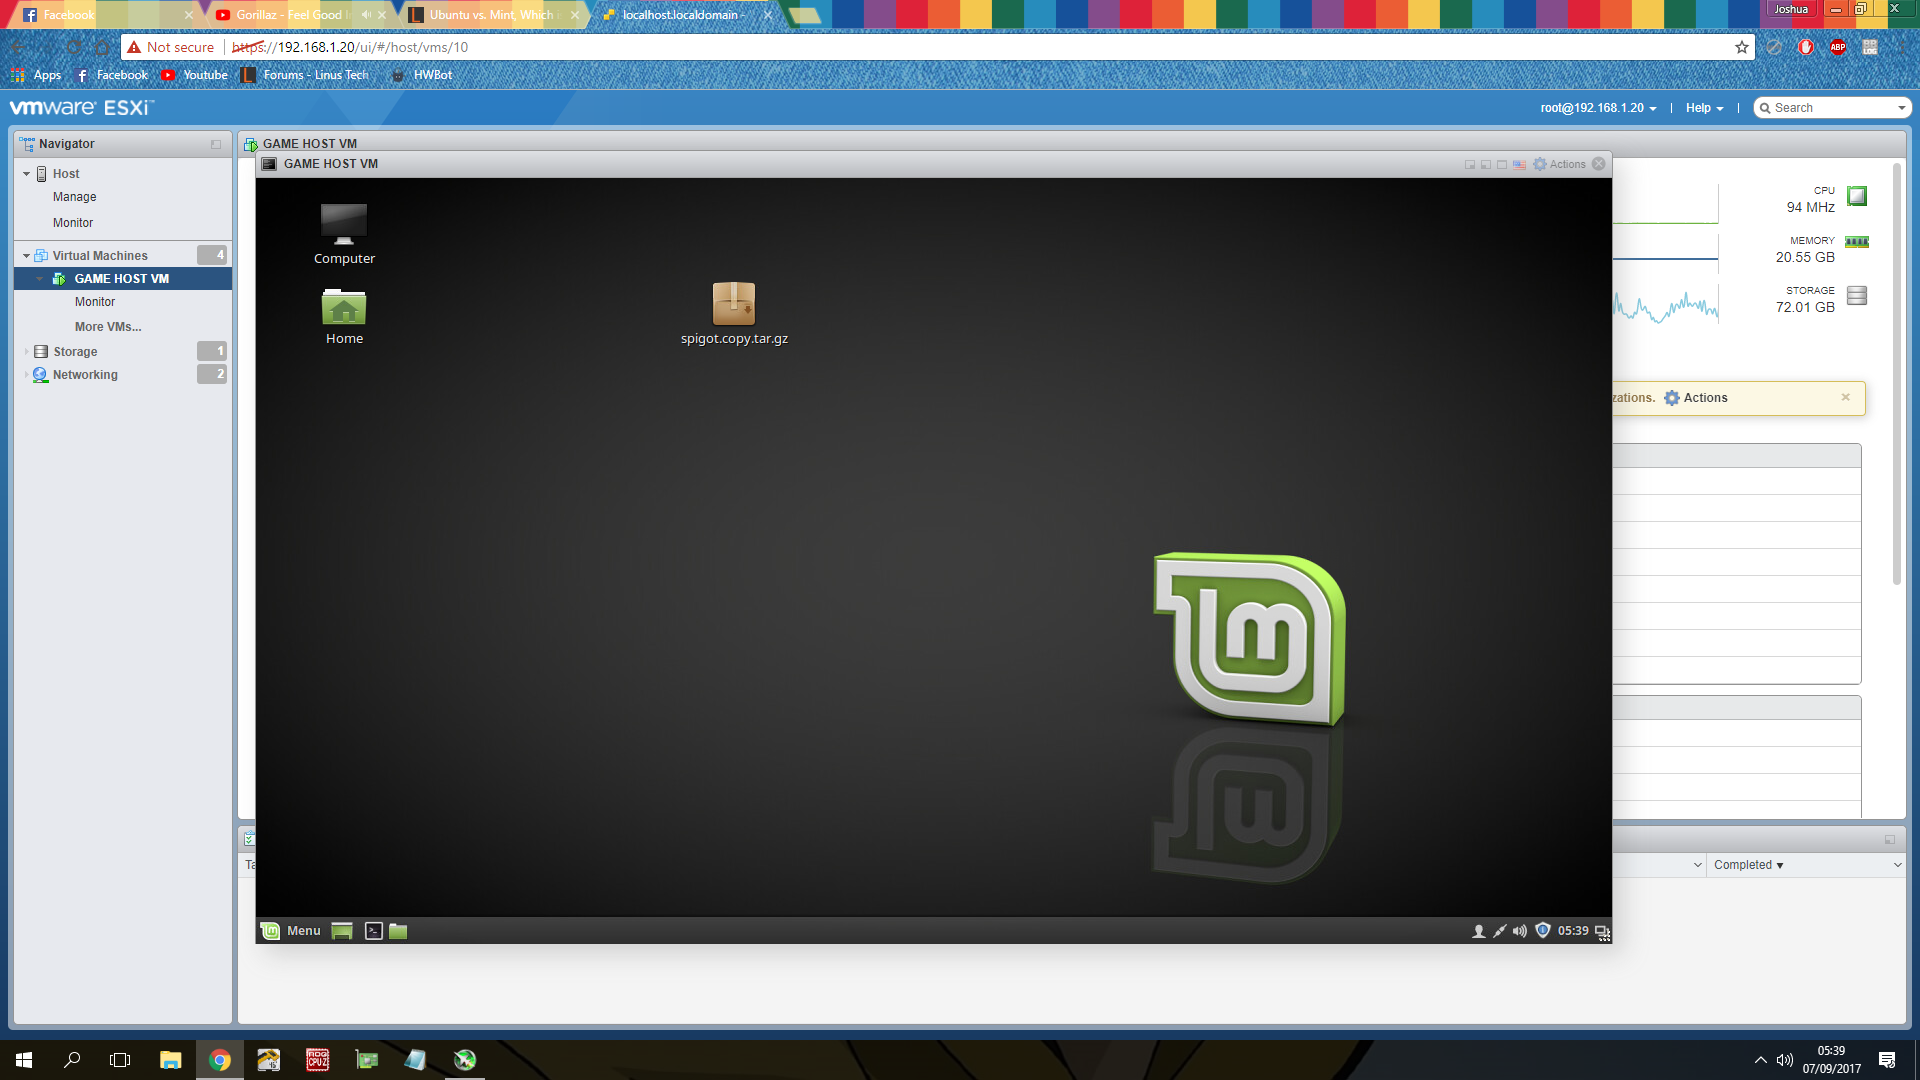This screenshot has width=1920, height=1080.
Task: Open the Youtube bookmark
Action: coord(195,75)
